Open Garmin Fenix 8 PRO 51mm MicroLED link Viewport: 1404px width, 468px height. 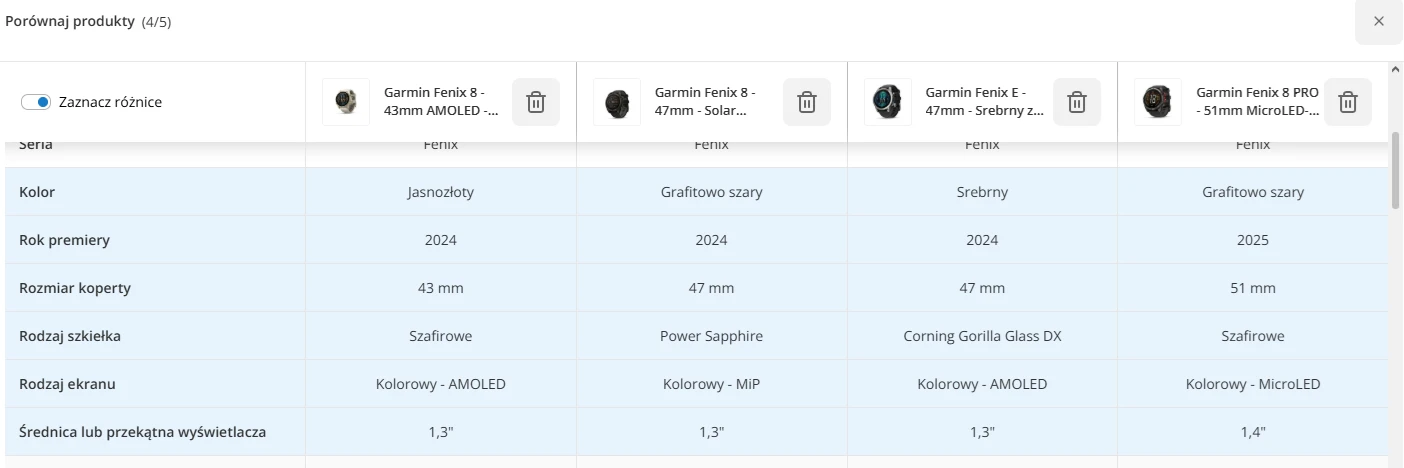[x=1257, y=102]
